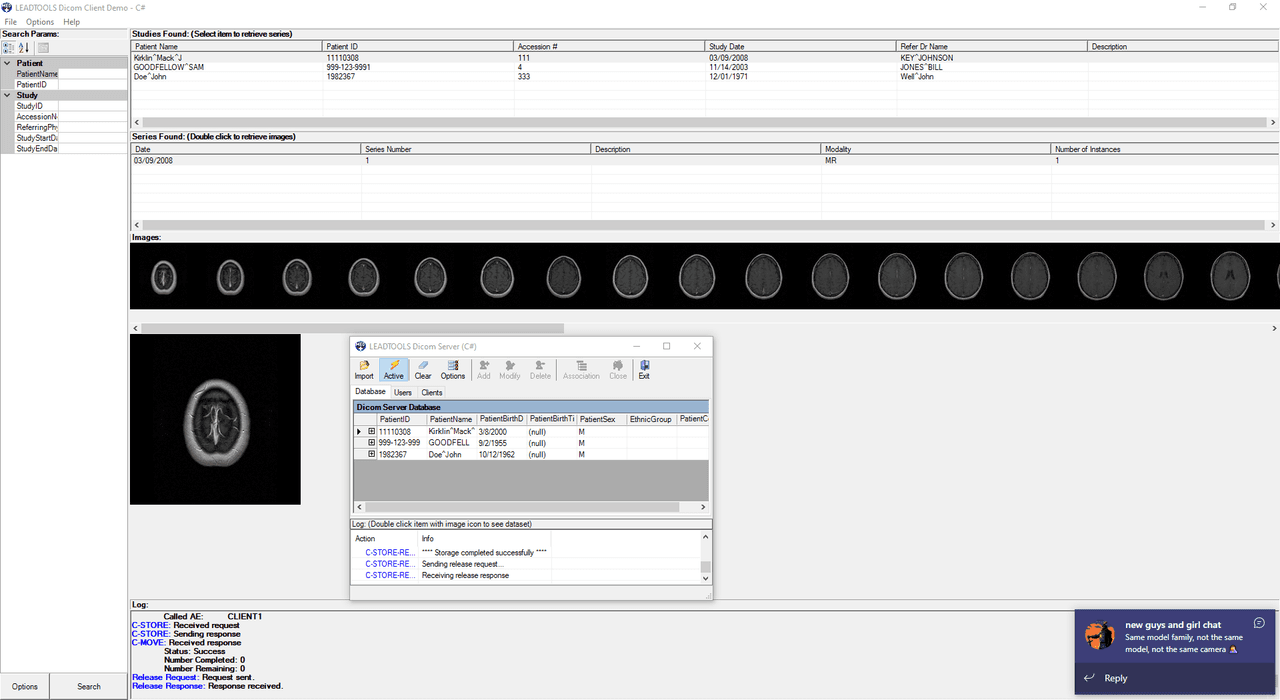Click the Association icon in Dicom Server
1280x700 pixels.
[x=581, y=369]
